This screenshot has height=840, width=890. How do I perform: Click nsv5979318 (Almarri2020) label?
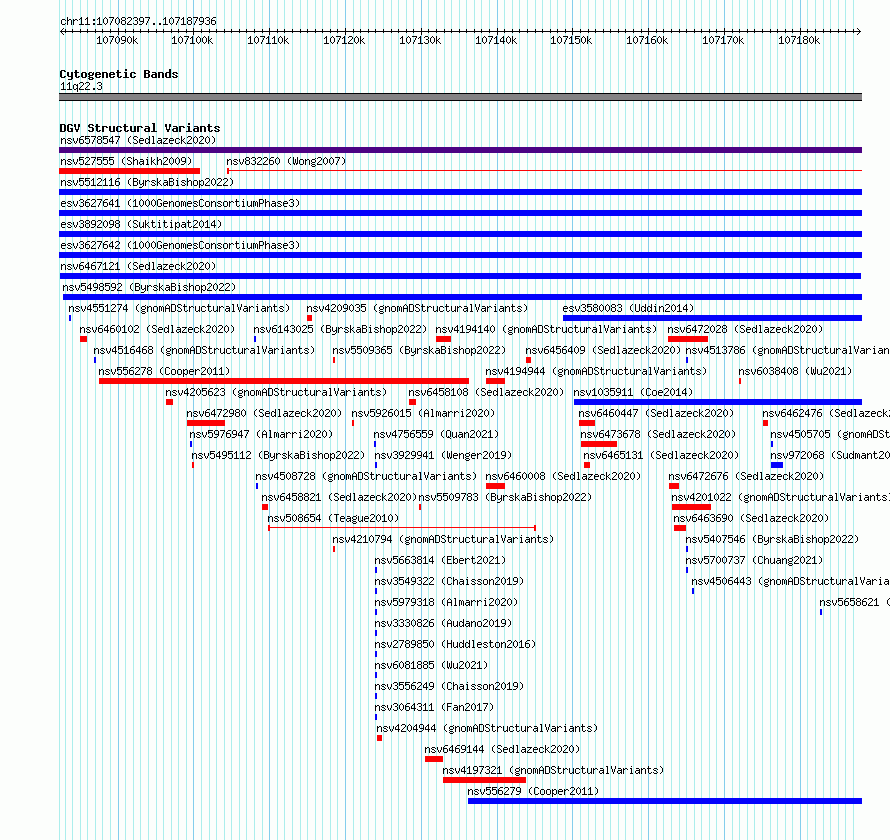[446, 602]
